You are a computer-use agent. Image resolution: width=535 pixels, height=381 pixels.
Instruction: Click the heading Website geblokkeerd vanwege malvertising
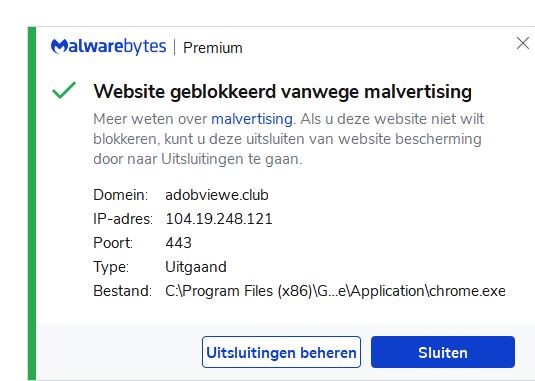click(283, 91)
